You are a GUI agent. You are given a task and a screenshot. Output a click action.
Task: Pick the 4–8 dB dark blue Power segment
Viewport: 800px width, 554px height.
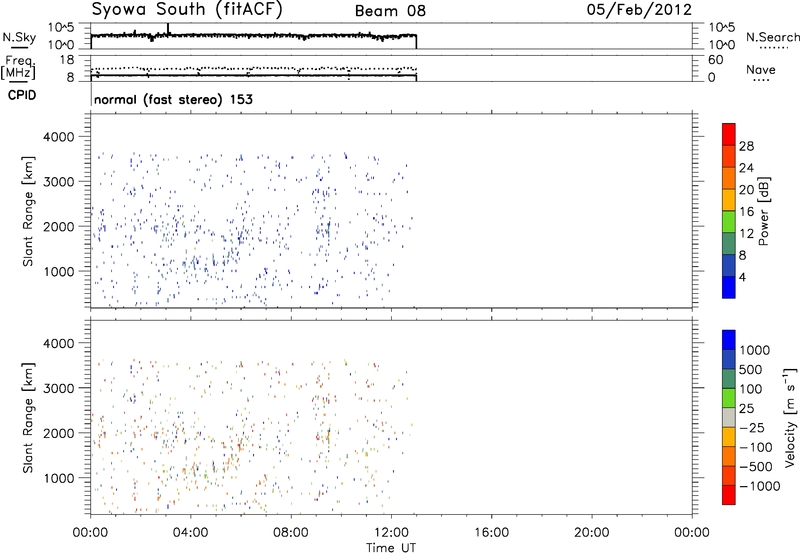click(729, 266)
